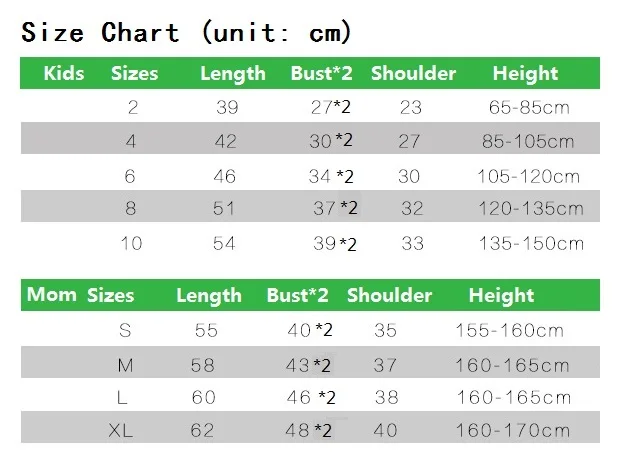Click the 155-160cm height value

tap(509, 330)
